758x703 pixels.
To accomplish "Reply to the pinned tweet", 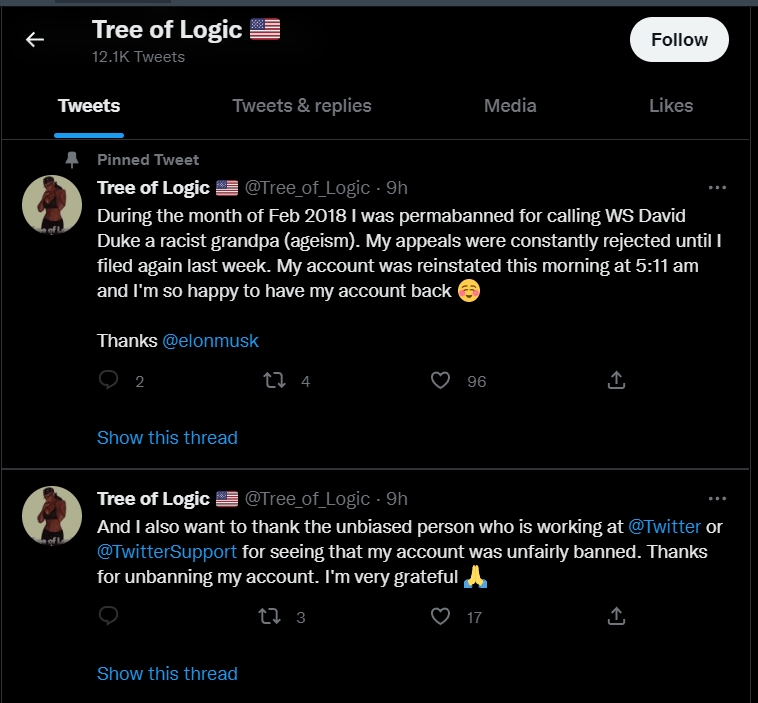I will click(108, 380).
